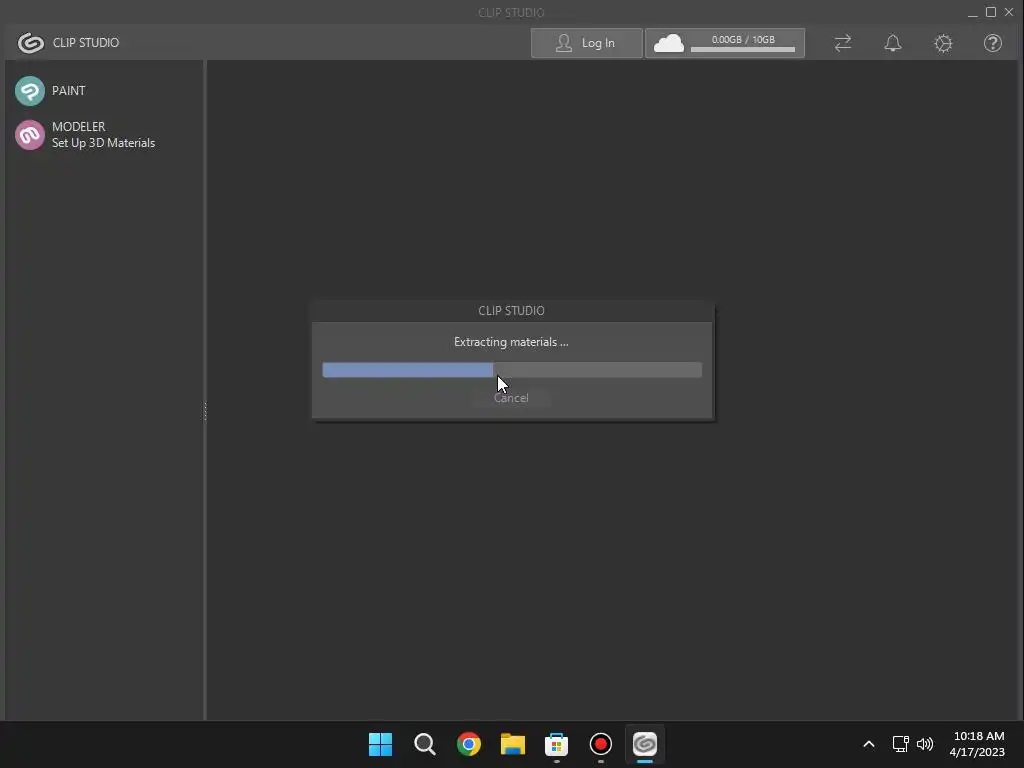Close the CLIP STUDIO window
The image size is (1024, 768).
point(1009,12)
